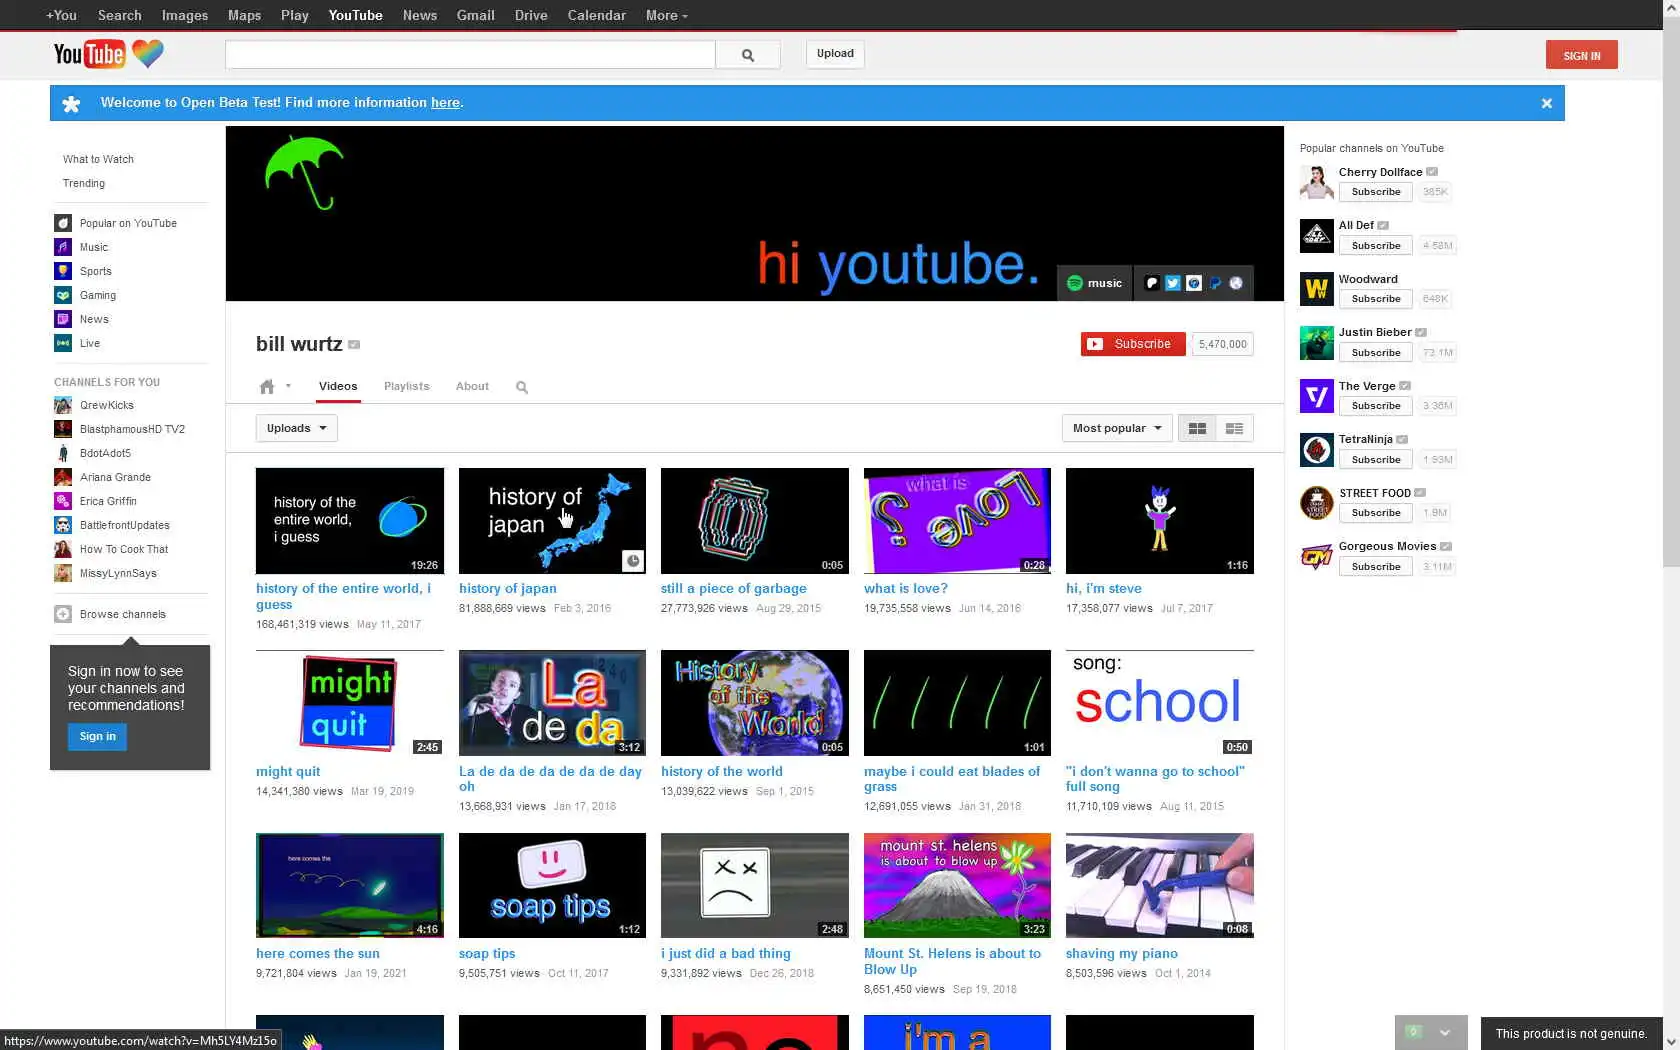The image size is (1680, 1050).
Task: Open Calendar from the top bar
Action: (x=597, y=15)
